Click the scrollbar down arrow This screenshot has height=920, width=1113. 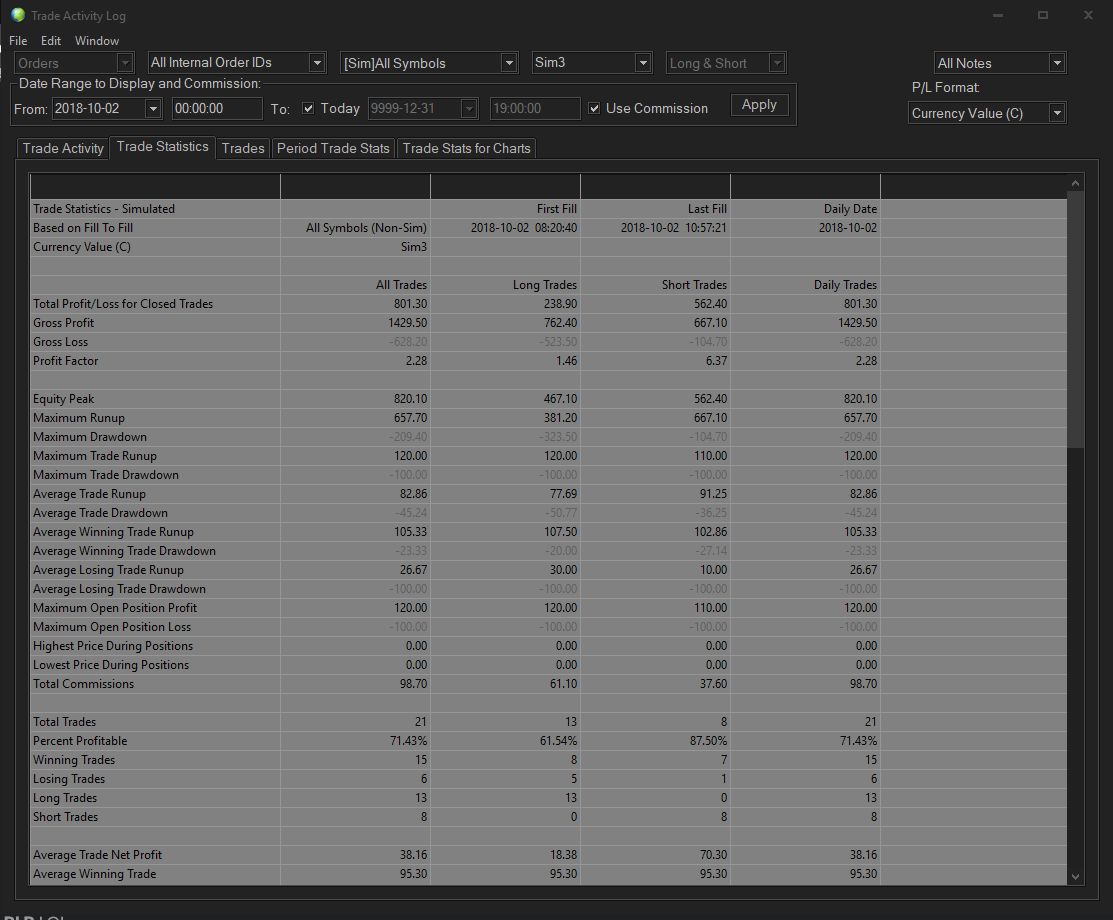1076,876
